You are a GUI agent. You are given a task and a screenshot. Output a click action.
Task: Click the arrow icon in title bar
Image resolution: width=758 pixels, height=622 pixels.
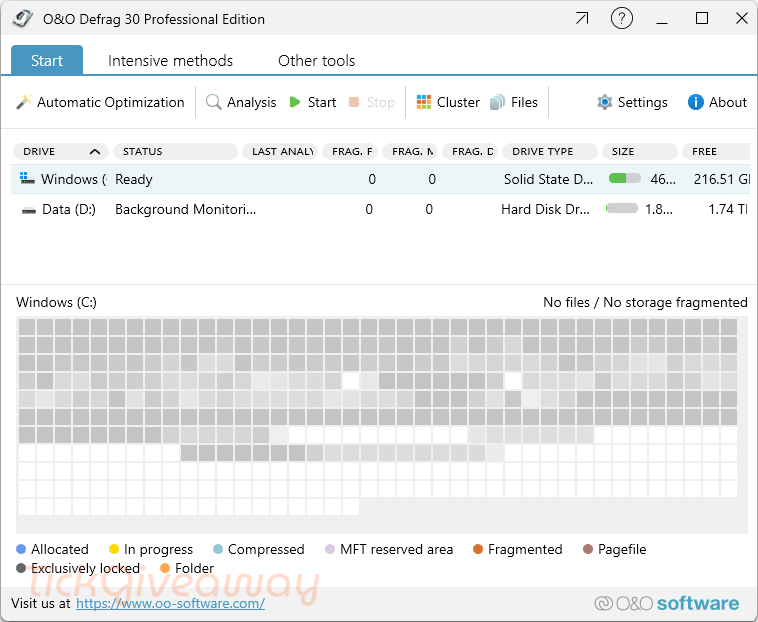(582, 18)
